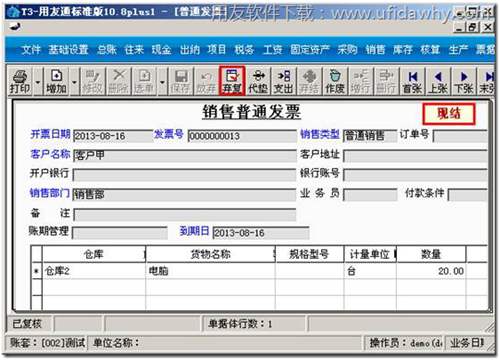Open the dropdown arrow beside 打印
Image resolution: width=500 pixels, height=360 pixels.
38,81
